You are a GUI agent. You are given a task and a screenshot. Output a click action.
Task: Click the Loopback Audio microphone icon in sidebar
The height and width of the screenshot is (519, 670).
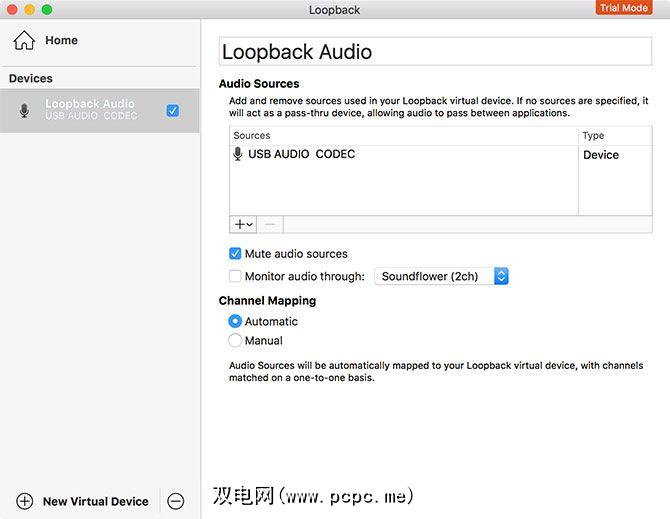[x=25, y=110]
